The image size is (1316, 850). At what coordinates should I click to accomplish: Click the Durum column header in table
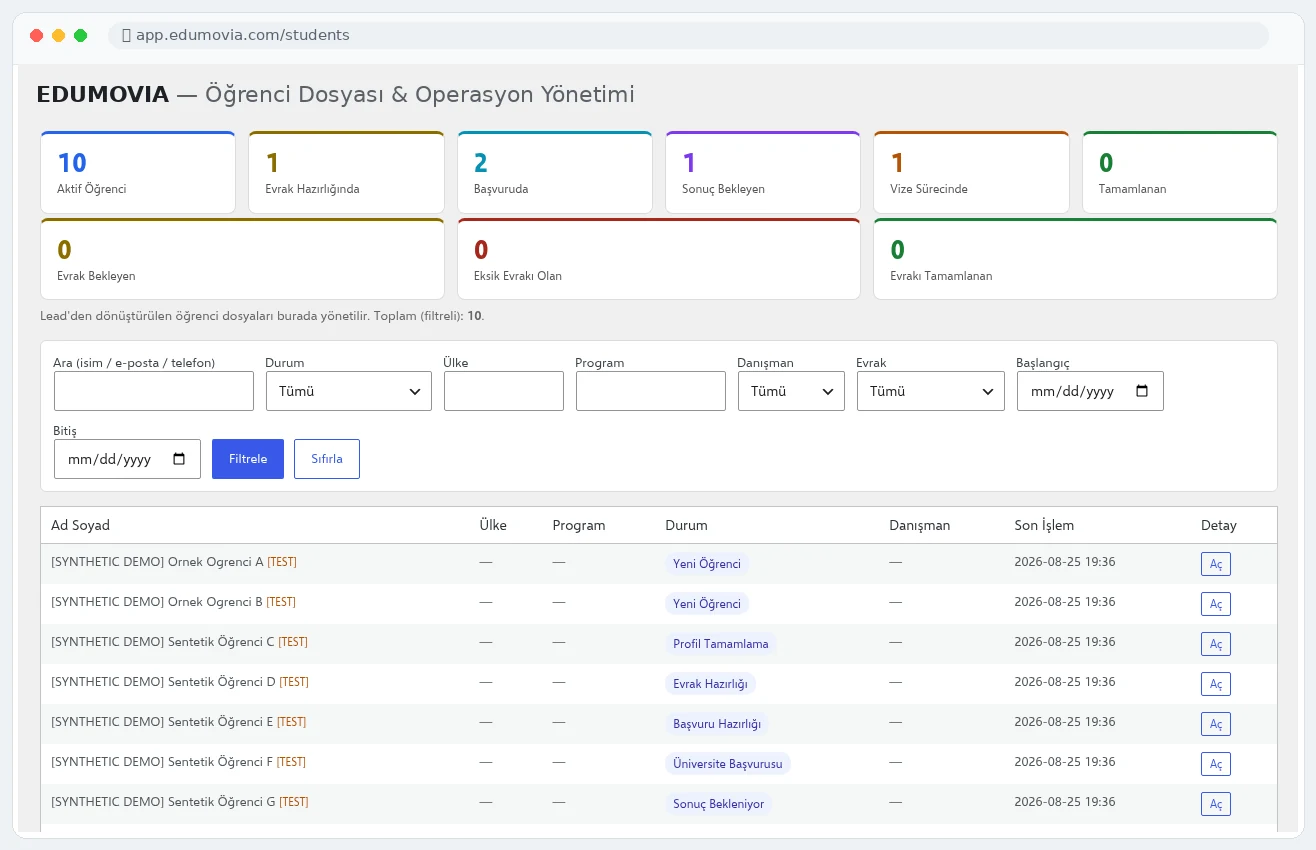pyautogui.click(x=686, y=525)
